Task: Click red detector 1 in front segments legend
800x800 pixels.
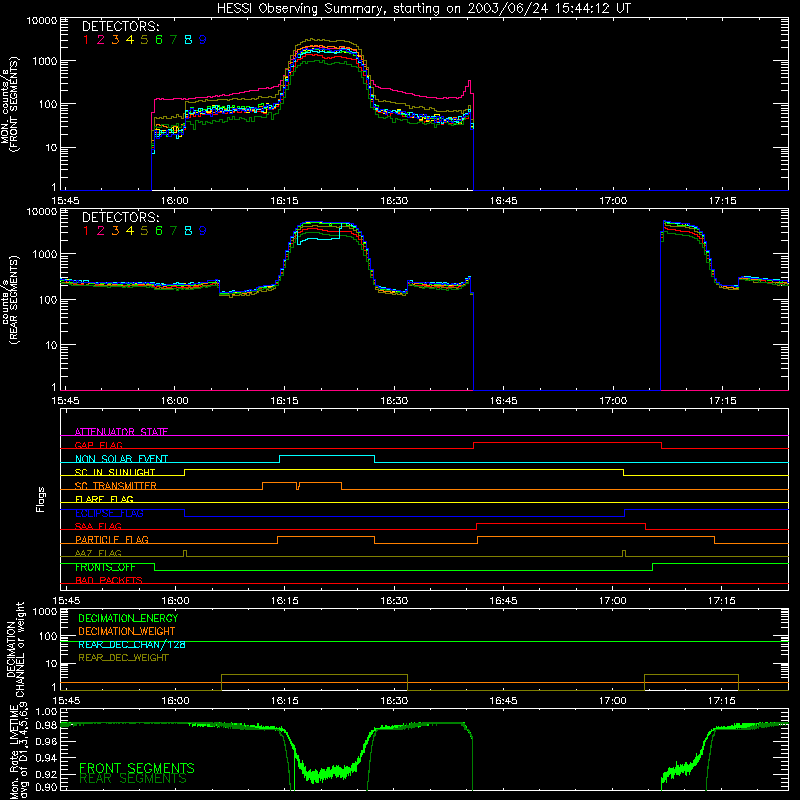Action: [x=86, y=40]
